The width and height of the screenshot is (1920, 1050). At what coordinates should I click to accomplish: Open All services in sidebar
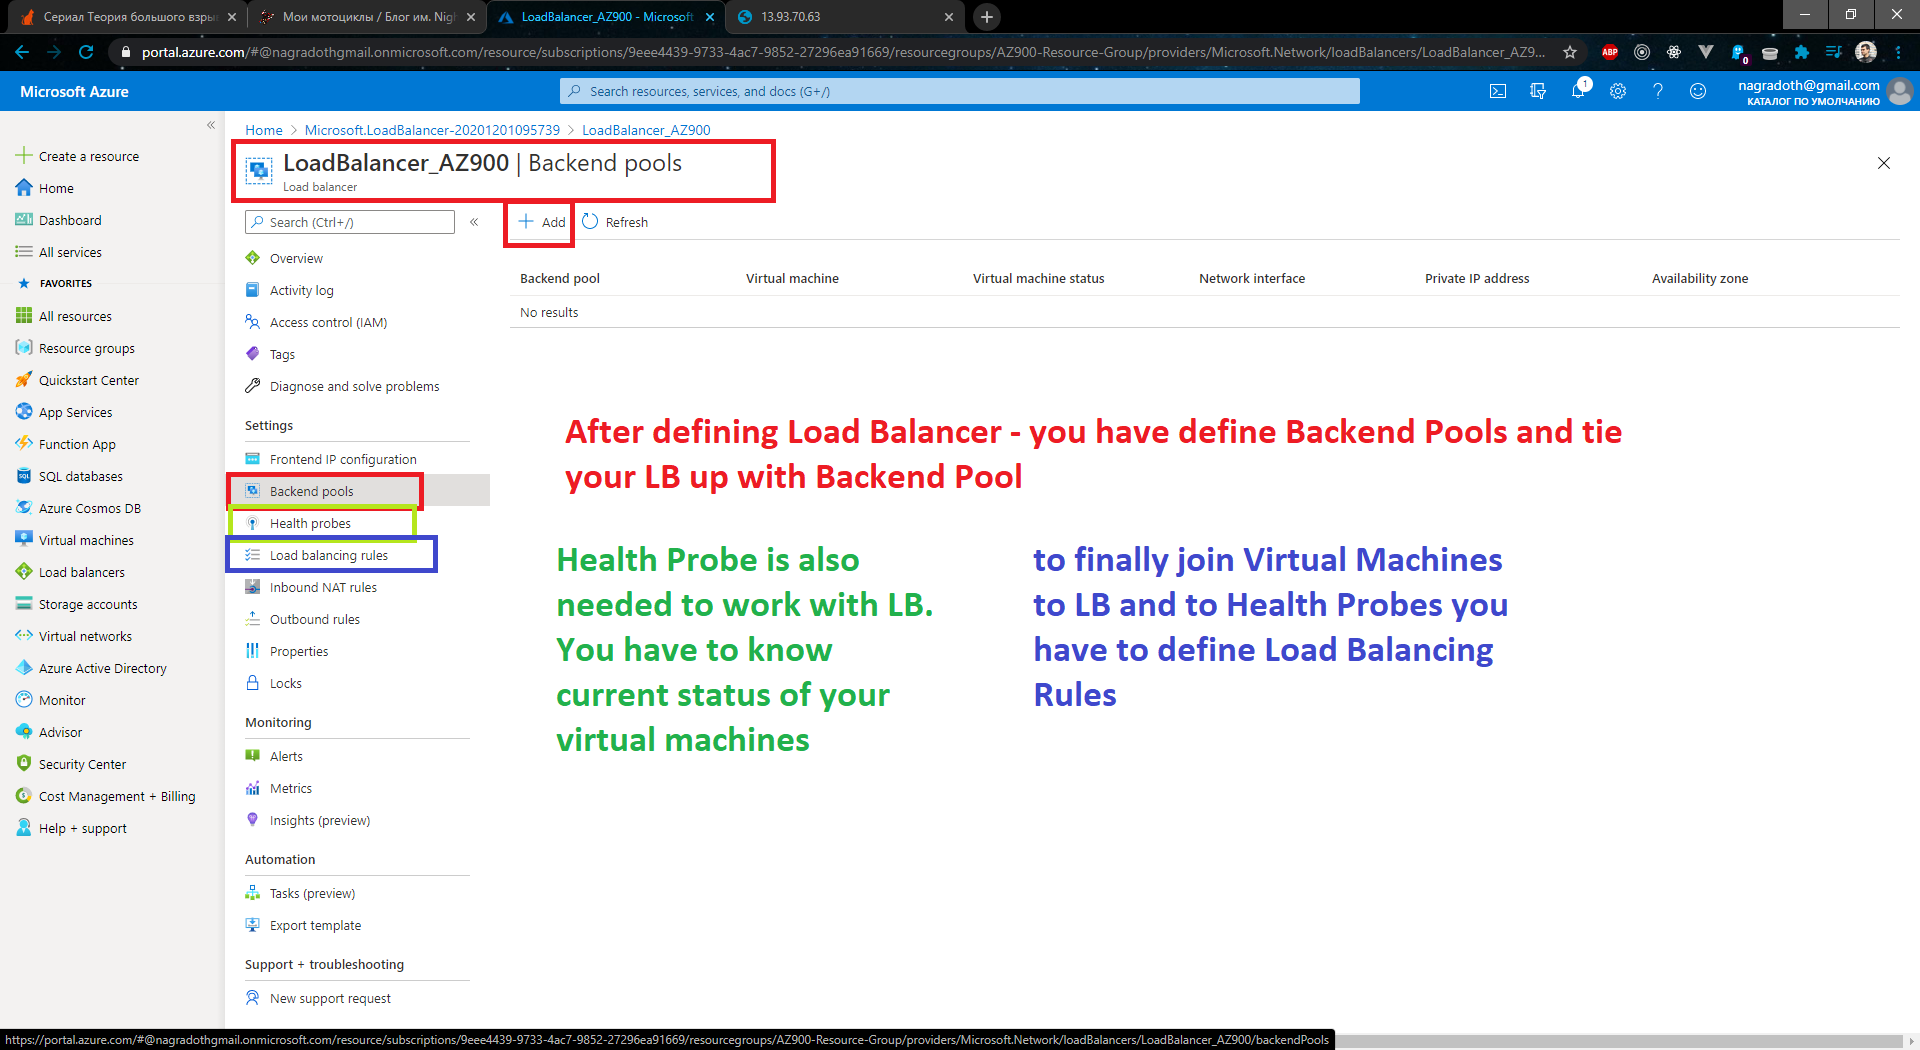[59, 252]
